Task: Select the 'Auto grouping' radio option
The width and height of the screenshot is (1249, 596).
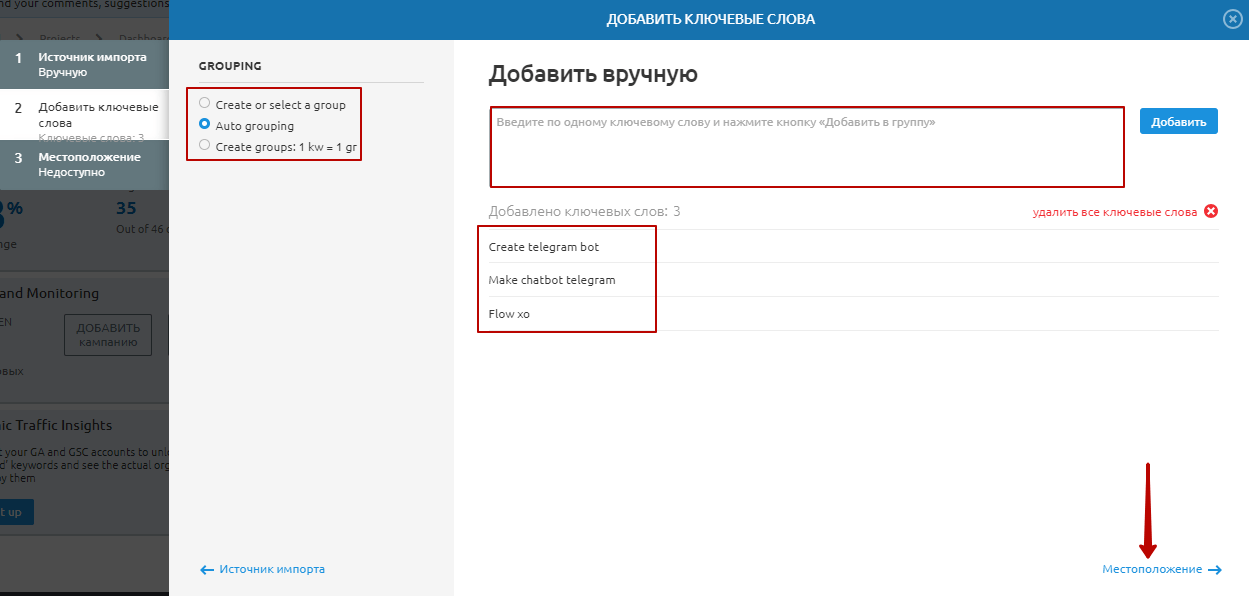Action: click(205, 125)
